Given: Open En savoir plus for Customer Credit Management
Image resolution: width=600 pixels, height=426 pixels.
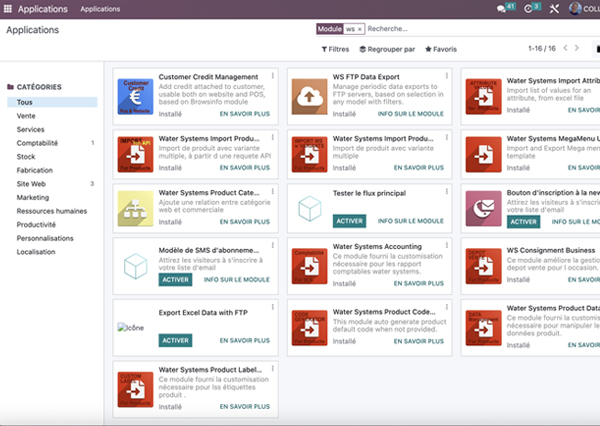Looking at the screenshot, I should (245, 114).
